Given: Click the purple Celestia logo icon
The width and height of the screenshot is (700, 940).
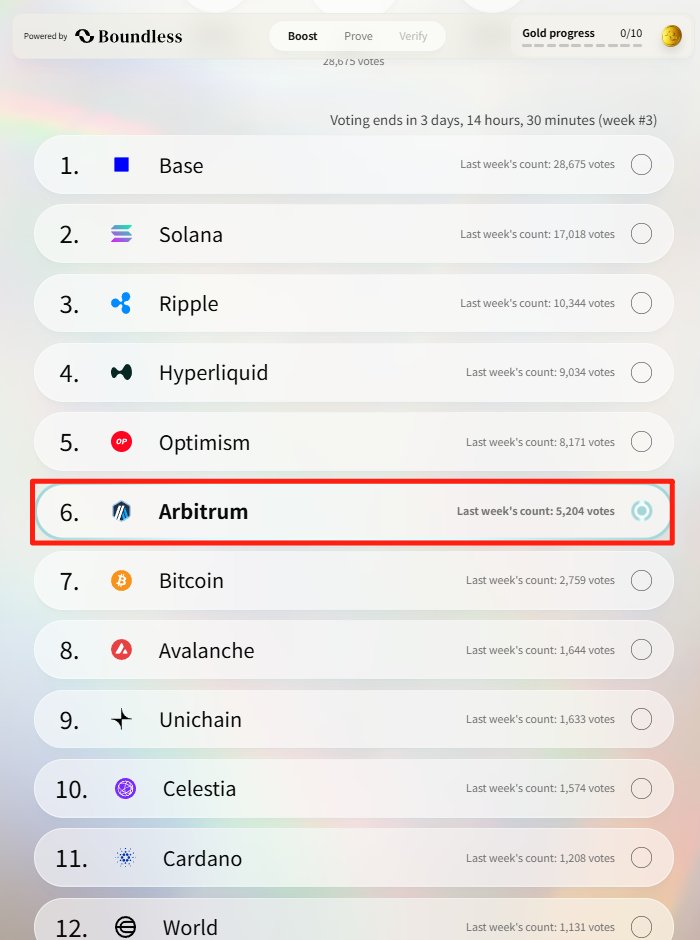Looking at the screenshot, I should point(125,788).
